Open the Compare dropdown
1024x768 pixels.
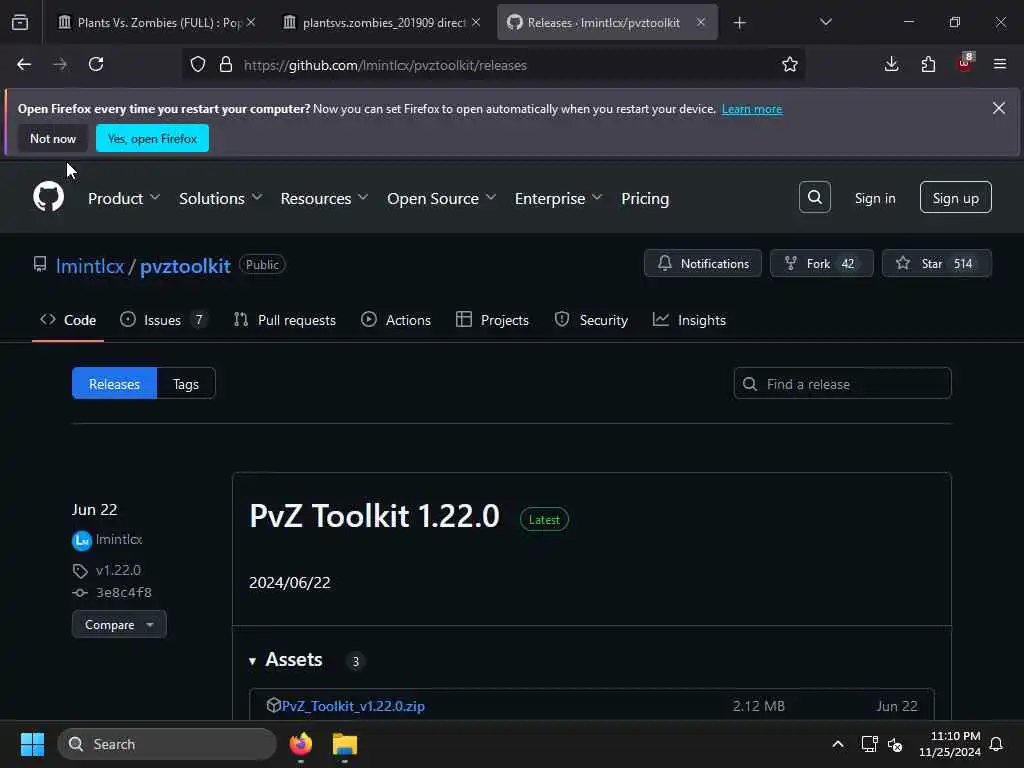119,624
